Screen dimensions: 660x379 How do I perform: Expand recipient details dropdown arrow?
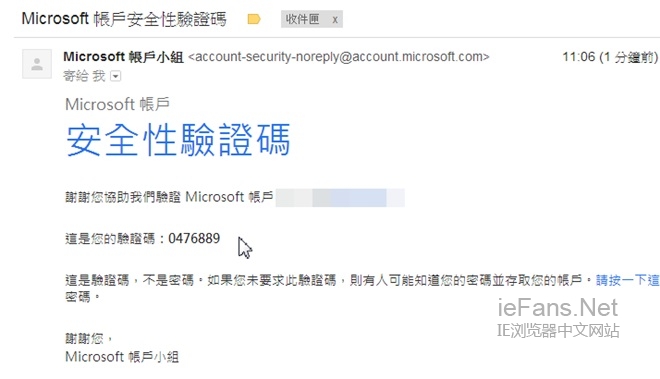[x=115, y=76]
